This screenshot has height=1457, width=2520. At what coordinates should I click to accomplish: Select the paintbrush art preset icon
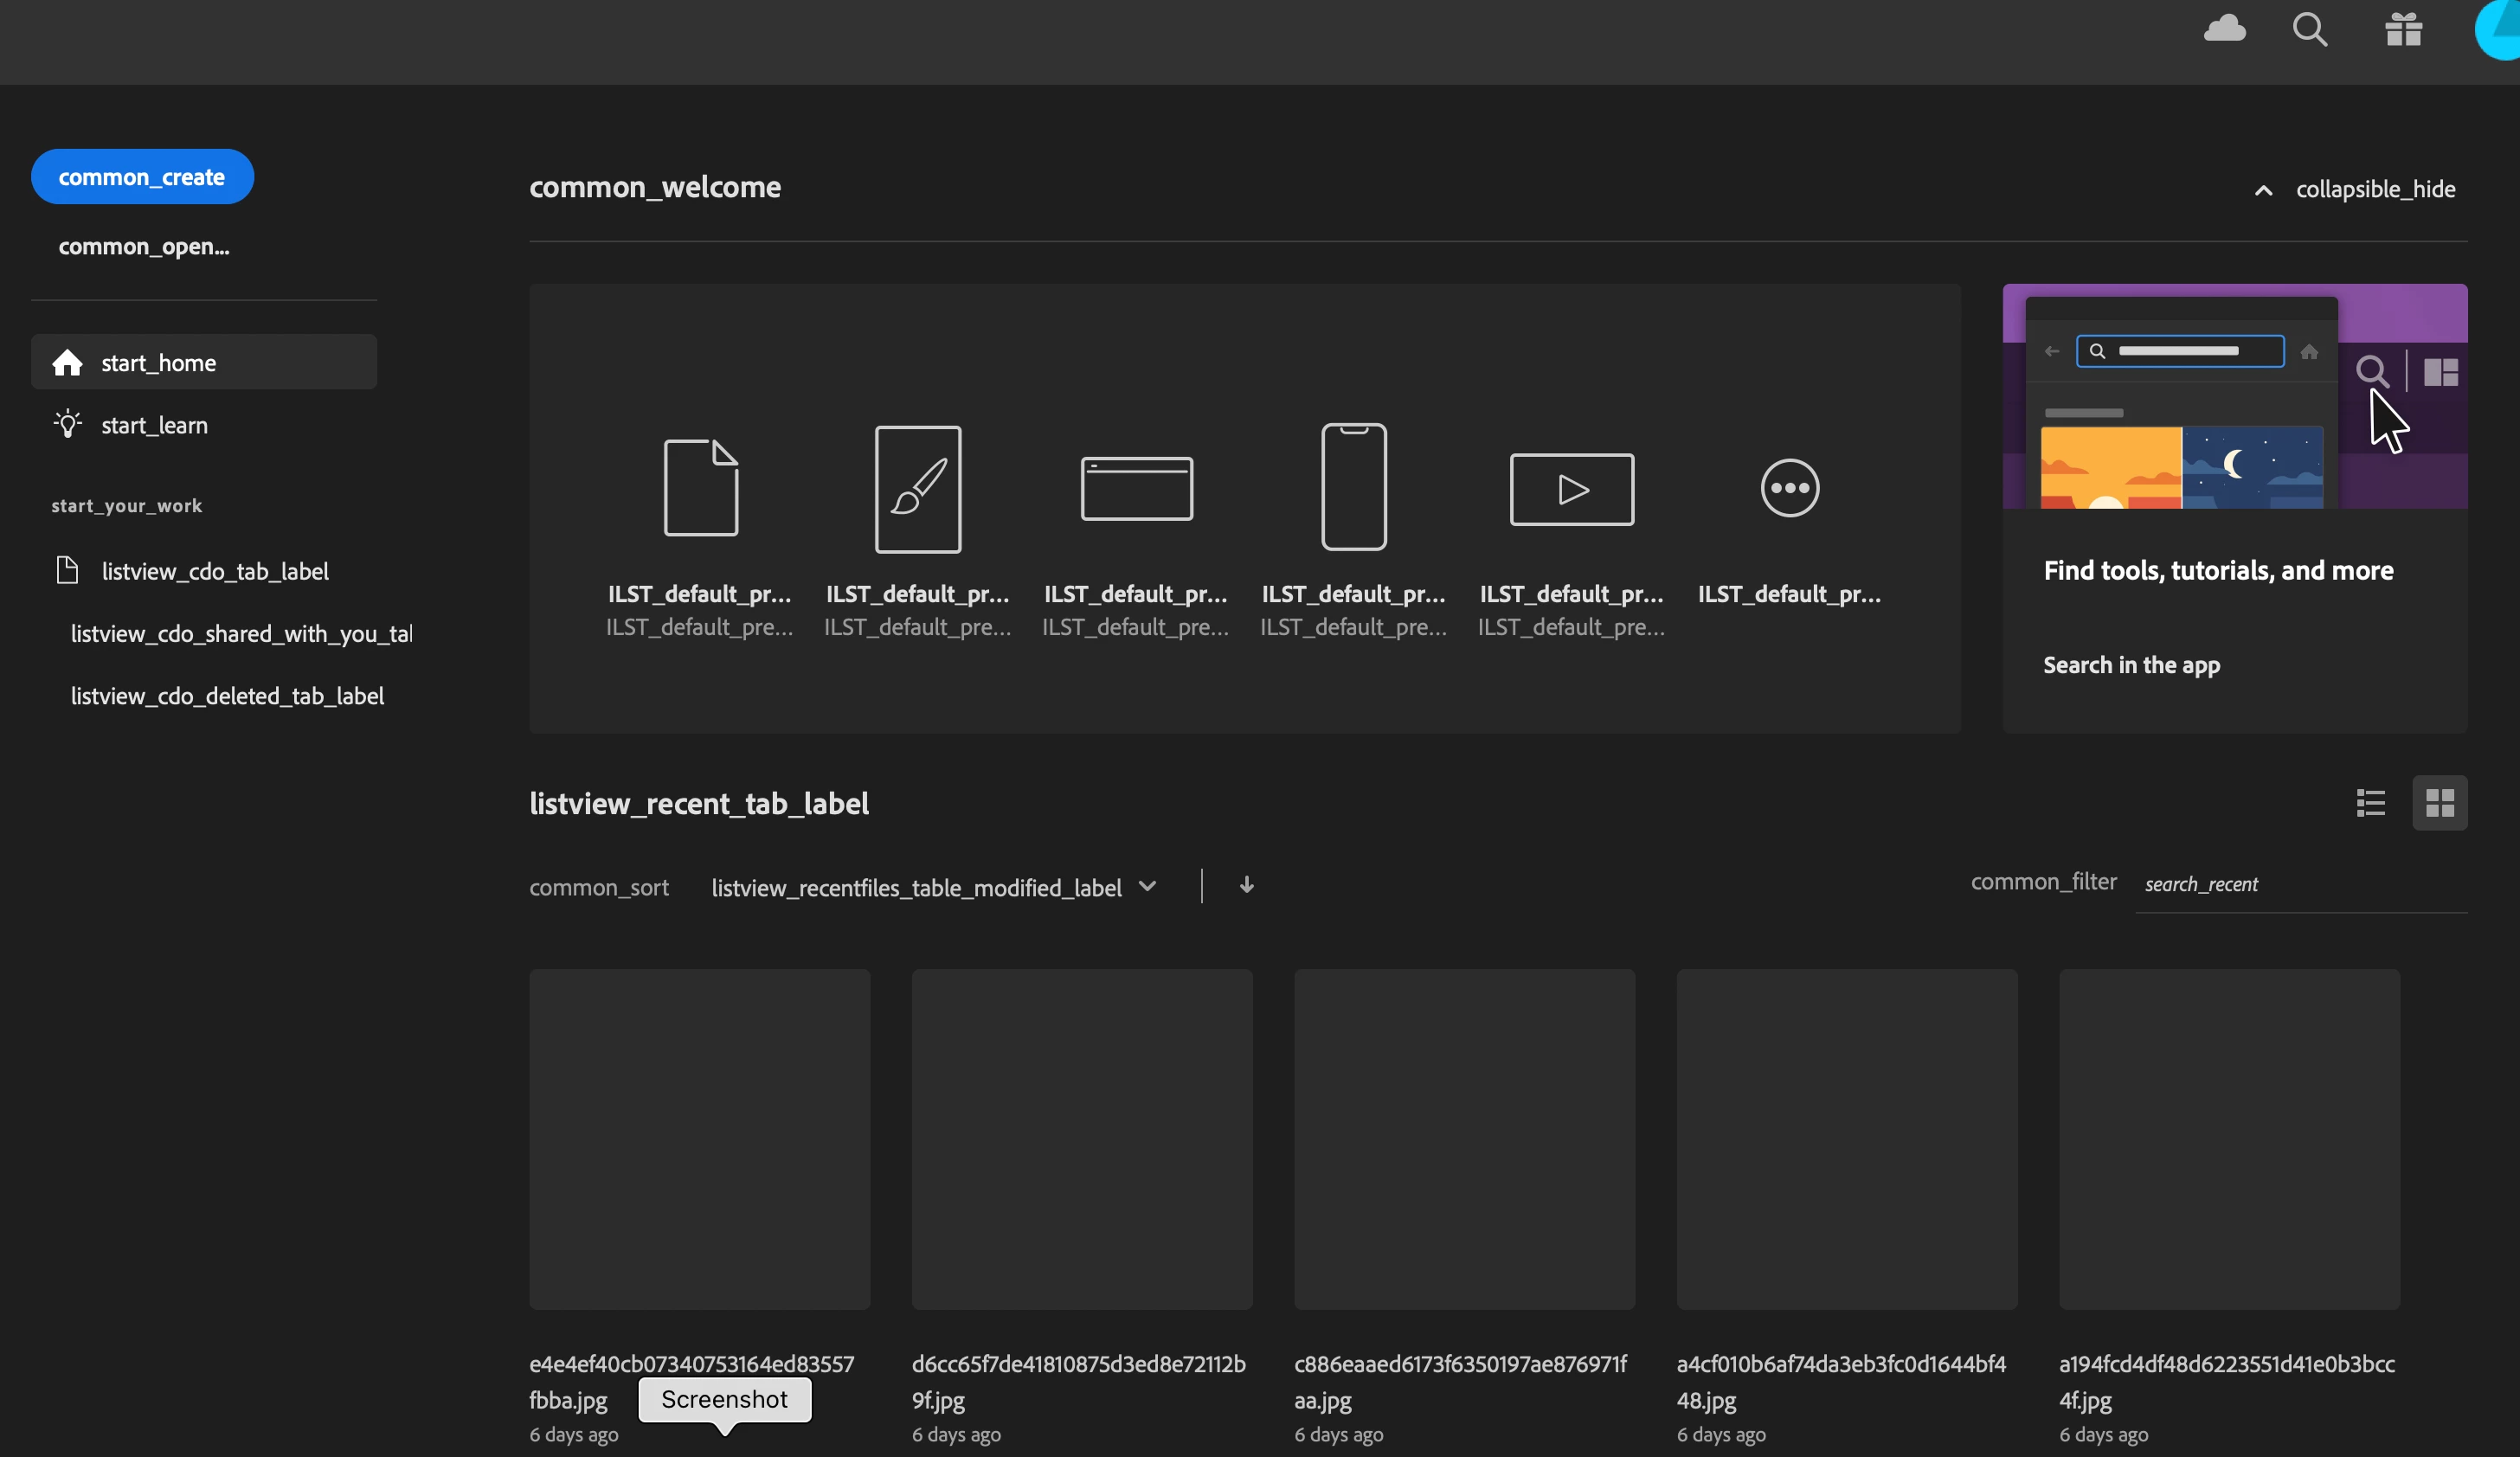917,488
